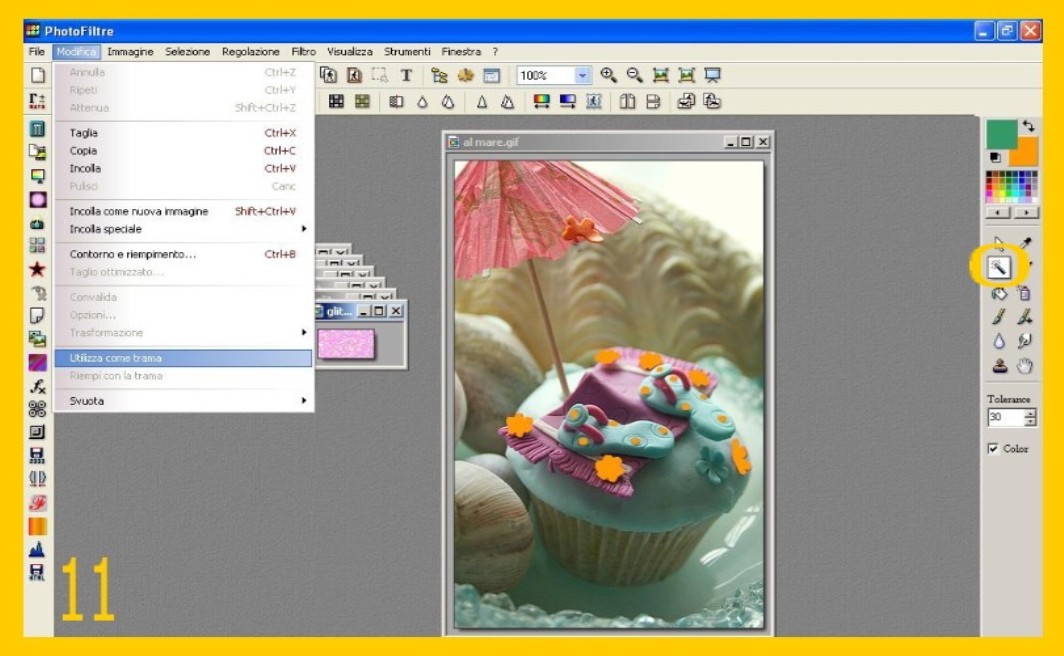This screenshot has width=1064, height=656.
Task: Pick the Paint Bucket fill tool
Action: [999, 293]
